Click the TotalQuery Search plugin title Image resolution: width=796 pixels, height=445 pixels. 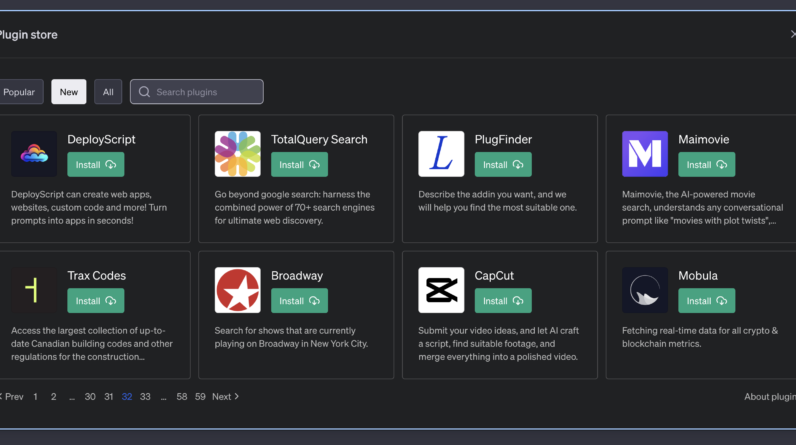pyautogui.click(x=319, y=140)
